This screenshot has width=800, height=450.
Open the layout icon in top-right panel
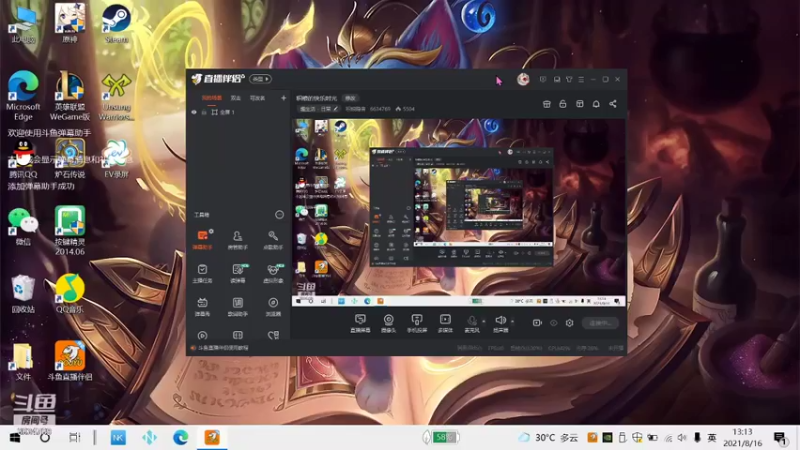pos(580,104)
